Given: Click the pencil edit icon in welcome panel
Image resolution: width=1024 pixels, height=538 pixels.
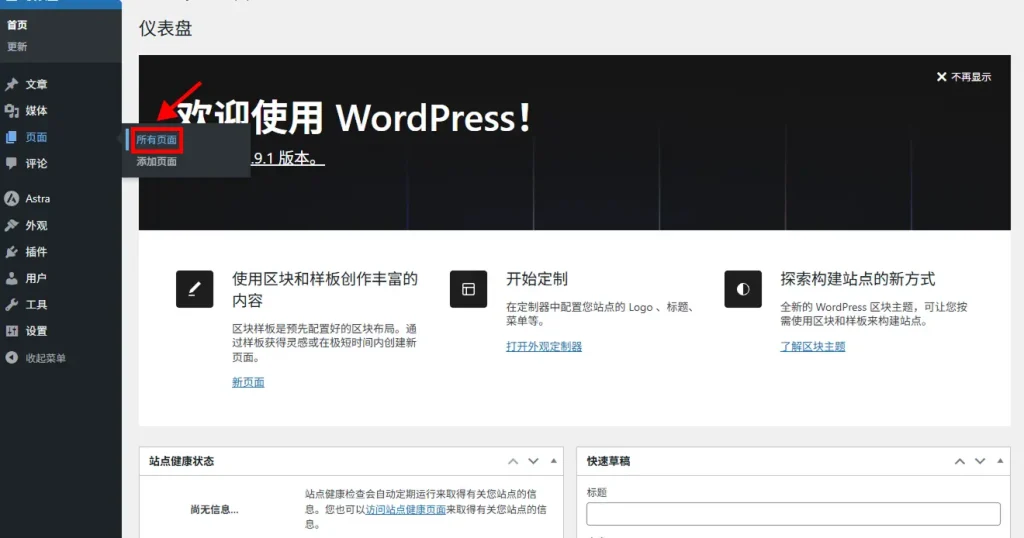Looking at the screenshot, I should (x=195, y=289).
